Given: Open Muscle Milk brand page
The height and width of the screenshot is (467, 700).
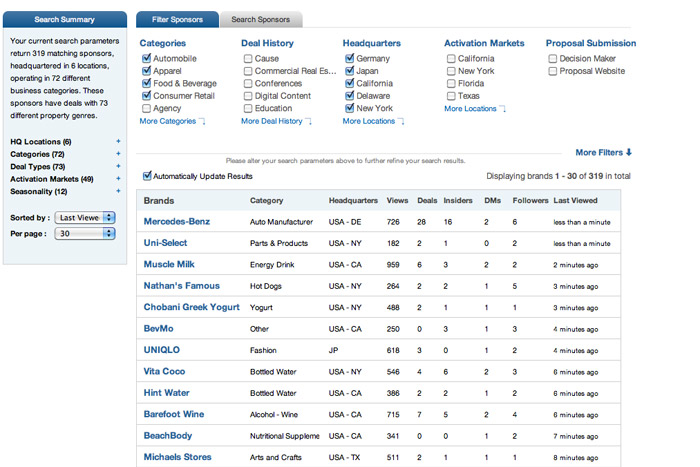Looking at the screenshot, I should (x=169, y=264).
